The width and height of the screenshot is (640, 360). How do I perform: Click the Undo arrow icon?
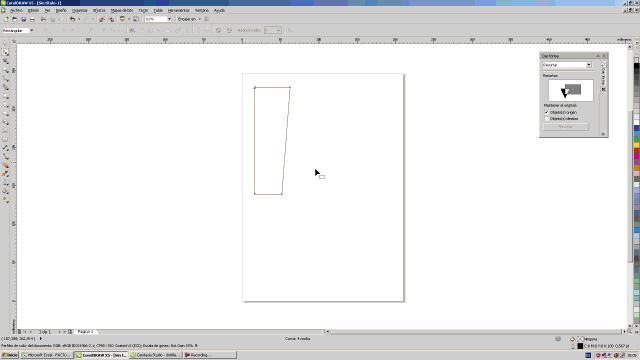(x=72, y=19)
